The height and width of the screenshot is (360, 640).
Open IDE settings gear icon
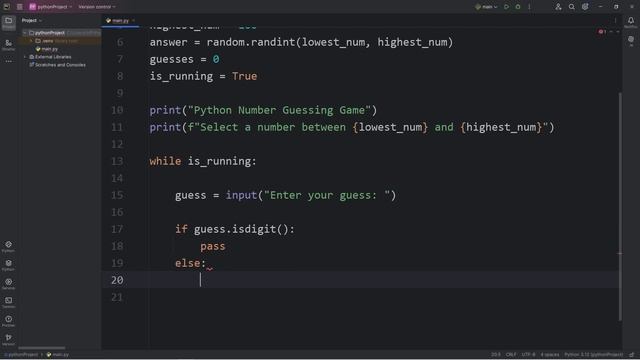click(585, 7)
